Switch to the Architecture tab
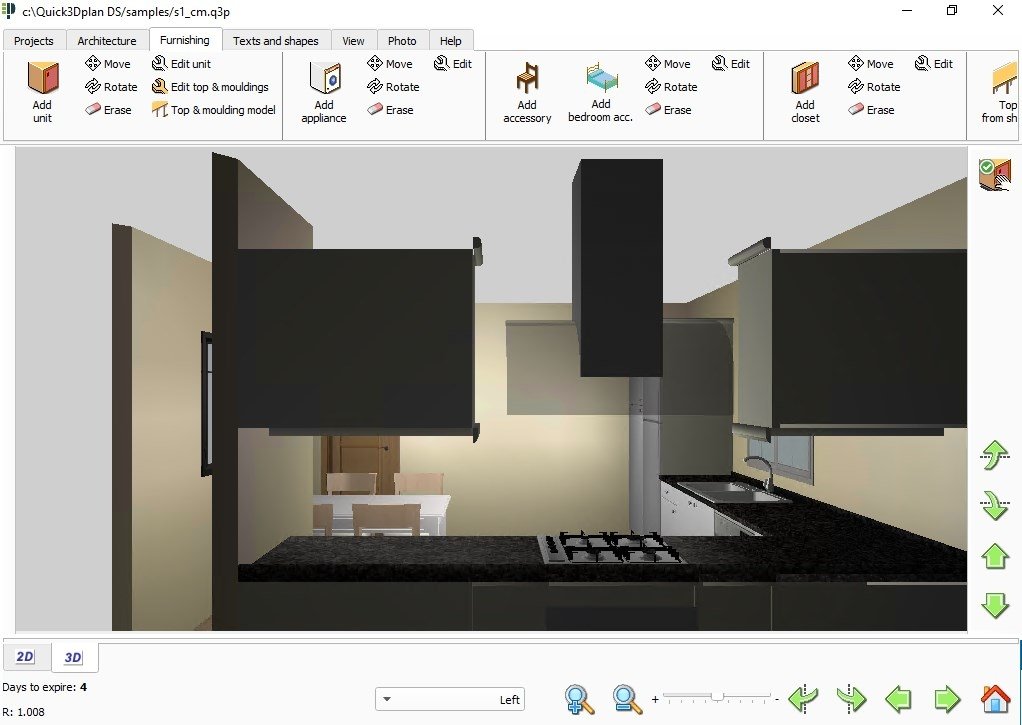Image resolution: width=1022 pixels, height=725 pixels. [x=107, y=40]
